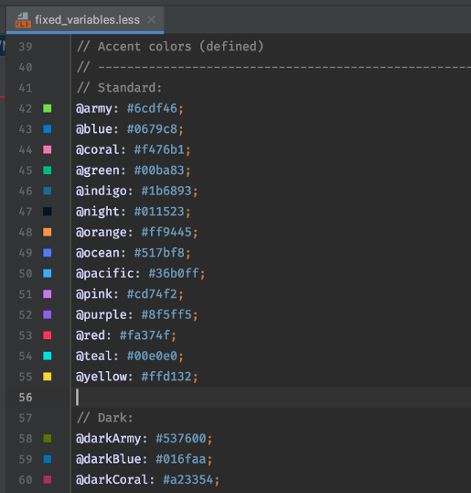Click line number 56 in gutter

point(25,397)
